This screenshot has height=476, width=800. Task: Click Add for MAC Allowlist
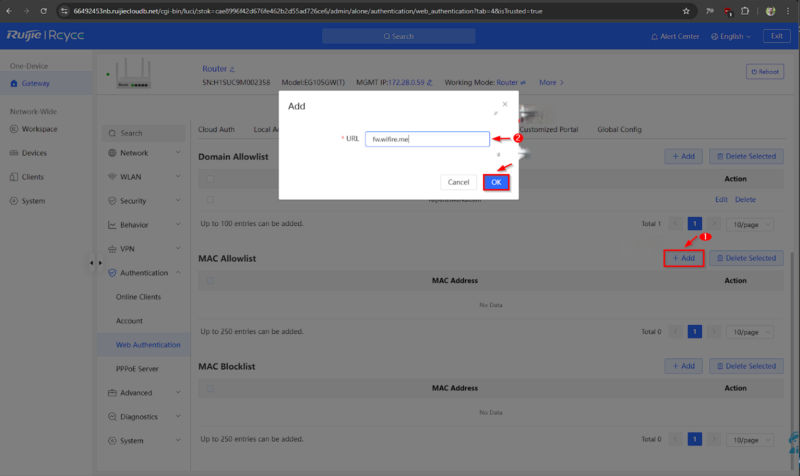pos(683,258)
